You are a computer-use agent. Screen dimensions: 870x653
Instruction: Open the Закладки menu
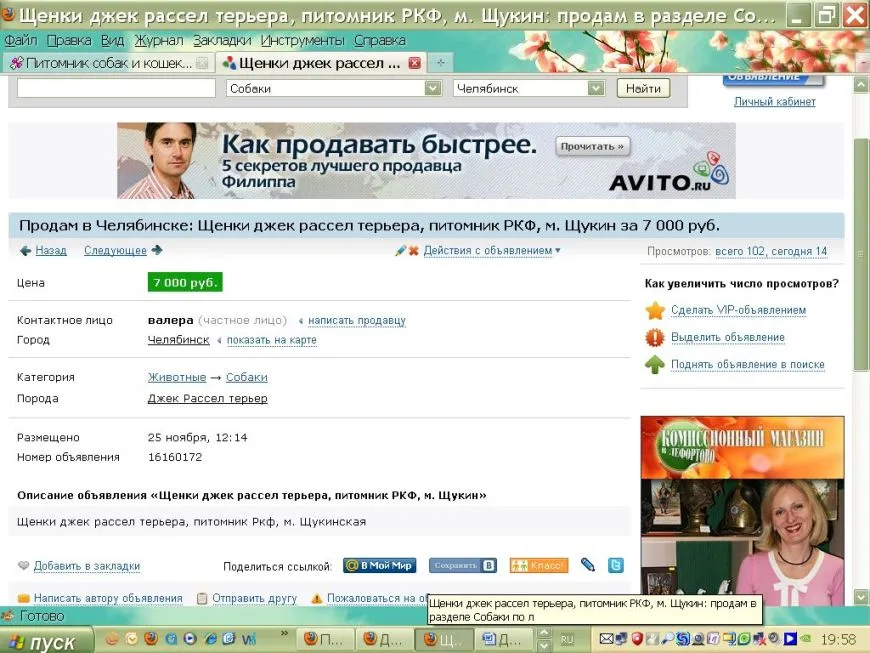[x=222, y=41]
